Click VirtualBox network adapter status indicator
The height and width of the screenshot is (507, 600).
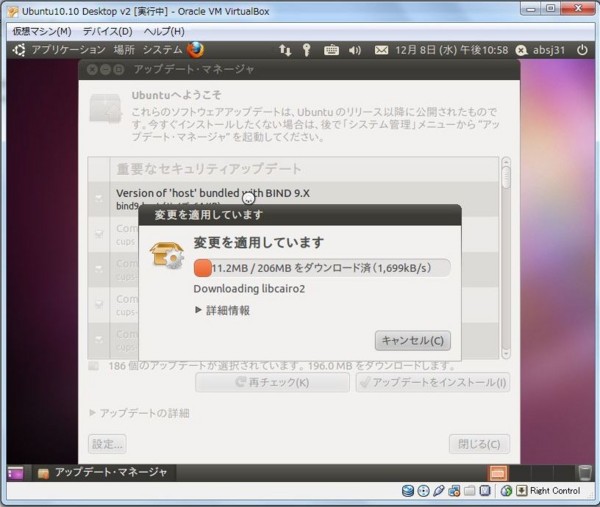[454, 491]
